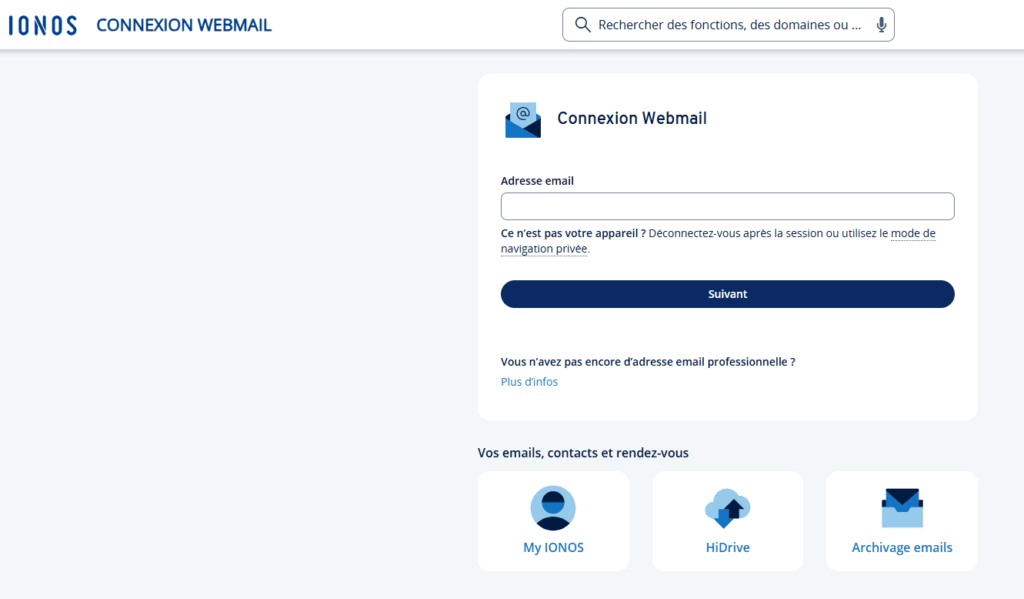Click the My IONOS user avatar icon
The image size is (1024, 599).
pyautogui.click(x=553, y=508)
